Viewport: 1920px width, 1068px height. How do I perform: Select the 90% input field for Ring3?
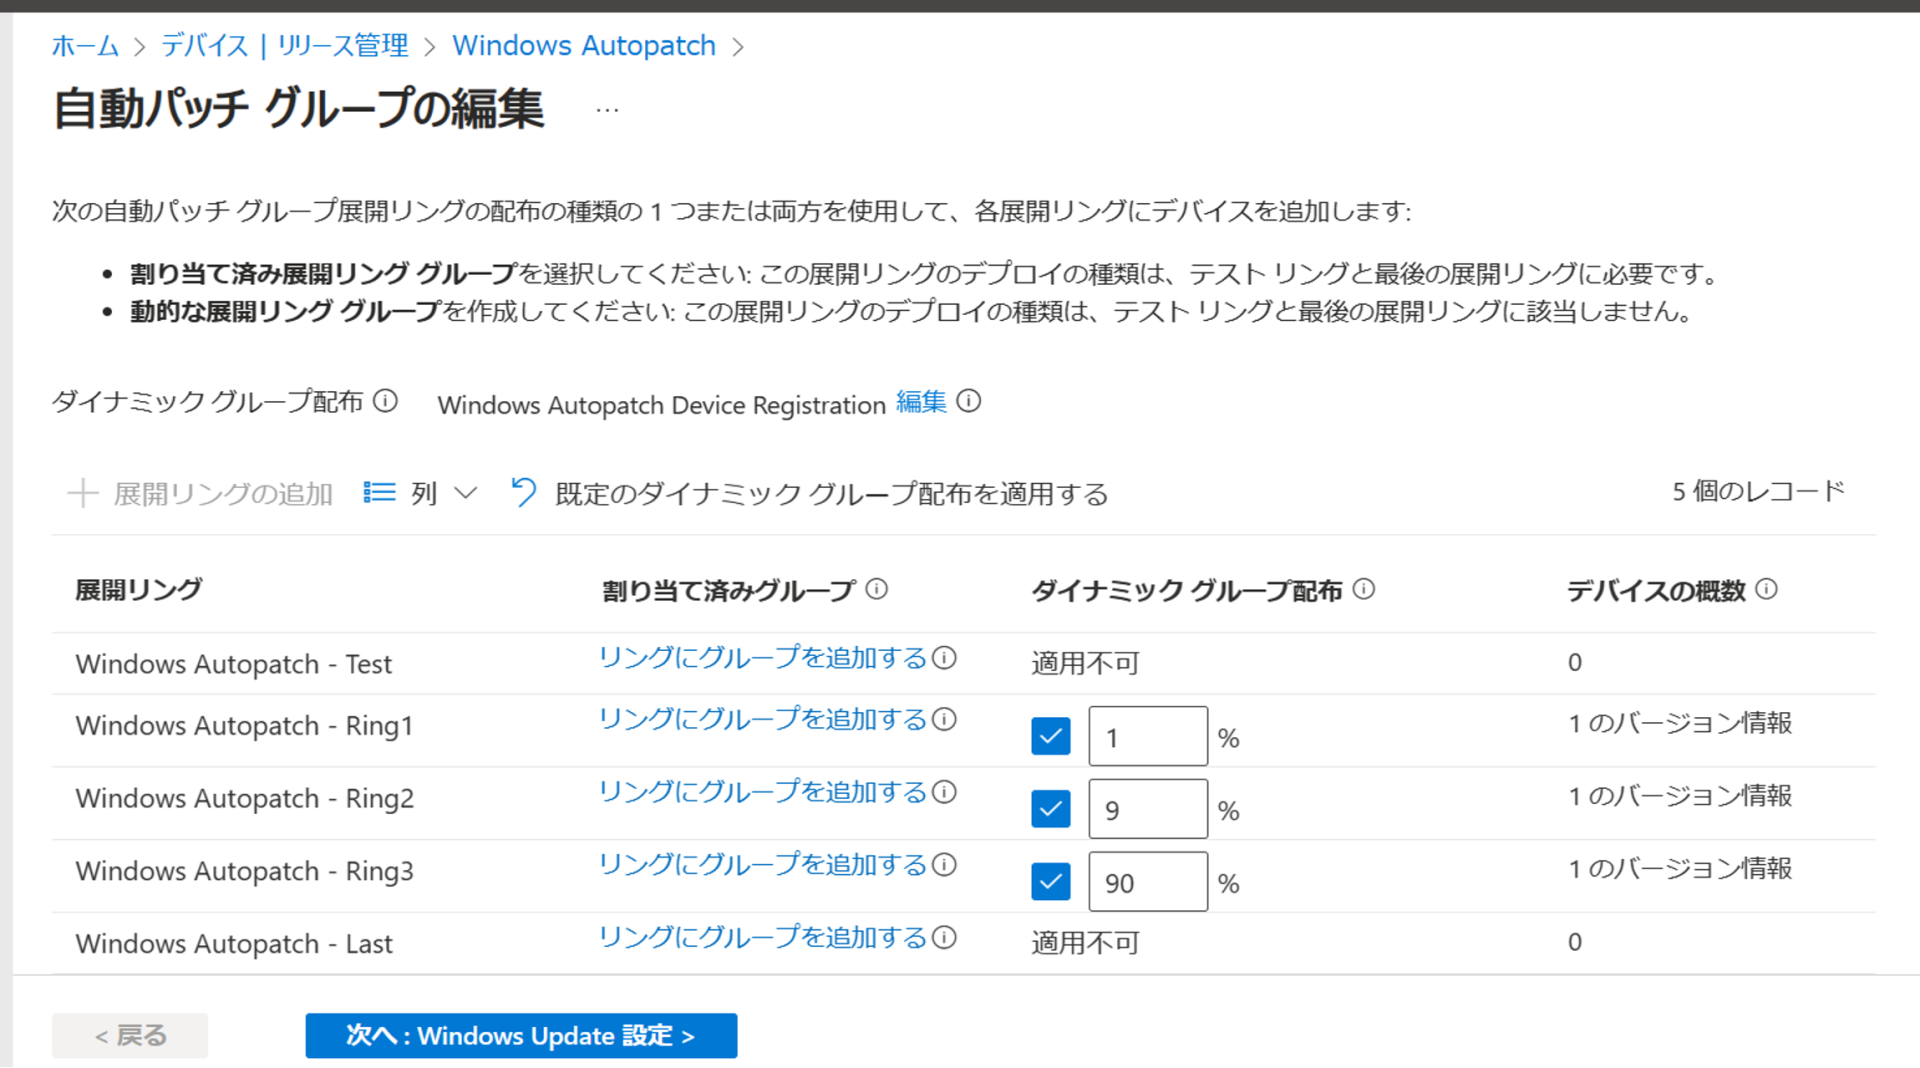point(1147,881)
